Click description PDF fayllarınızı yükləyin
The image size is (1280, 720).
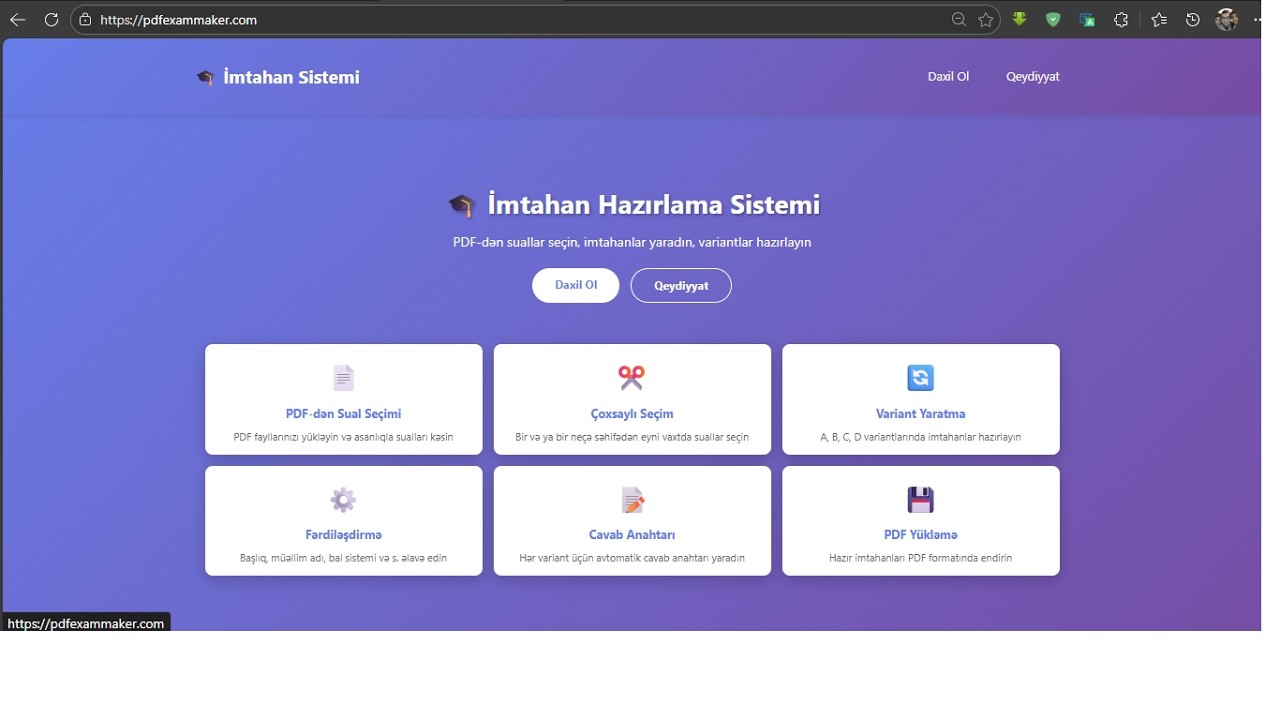point(343,437)
